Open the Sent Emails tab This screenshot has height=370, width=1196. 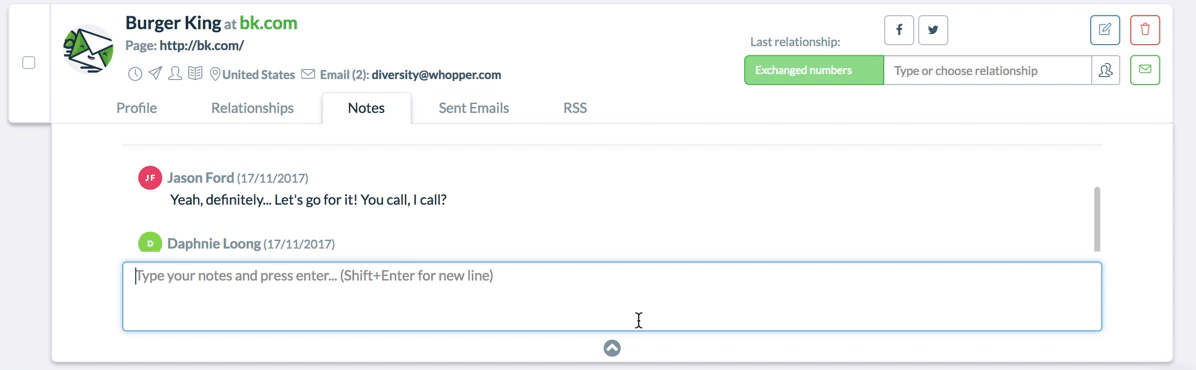tap(474, 108)
